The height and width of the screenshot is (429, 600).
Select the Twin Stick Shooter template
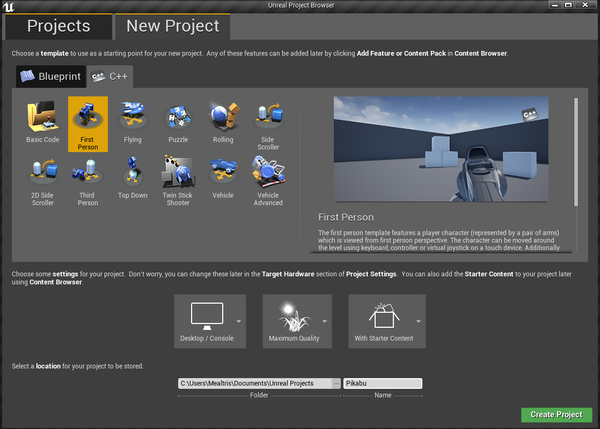[177, 180]
